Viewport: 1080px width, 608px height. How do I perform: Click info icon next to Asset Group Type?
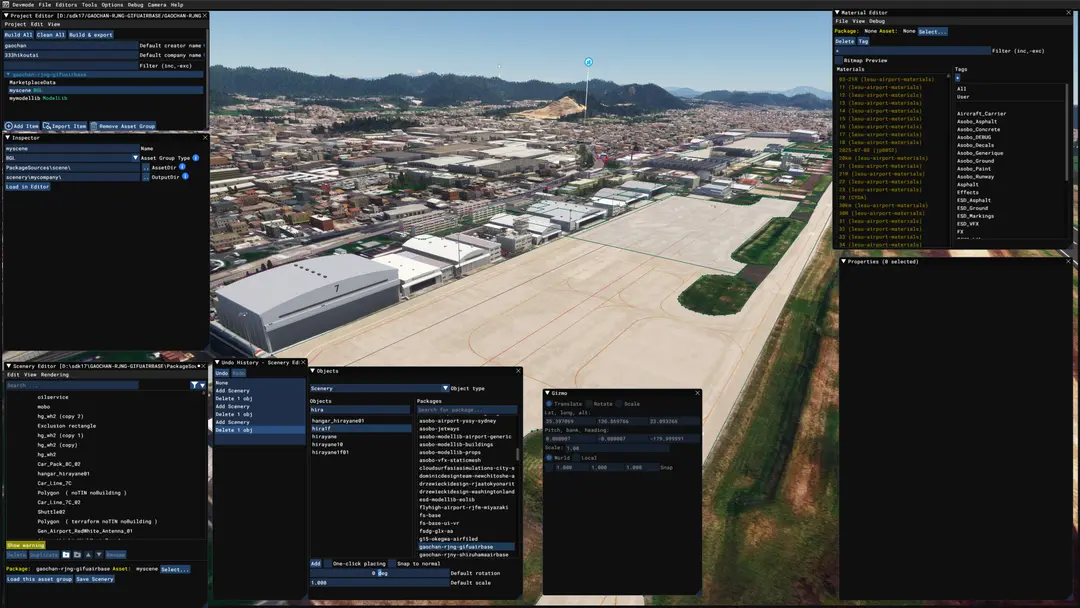tap(196, 158)
